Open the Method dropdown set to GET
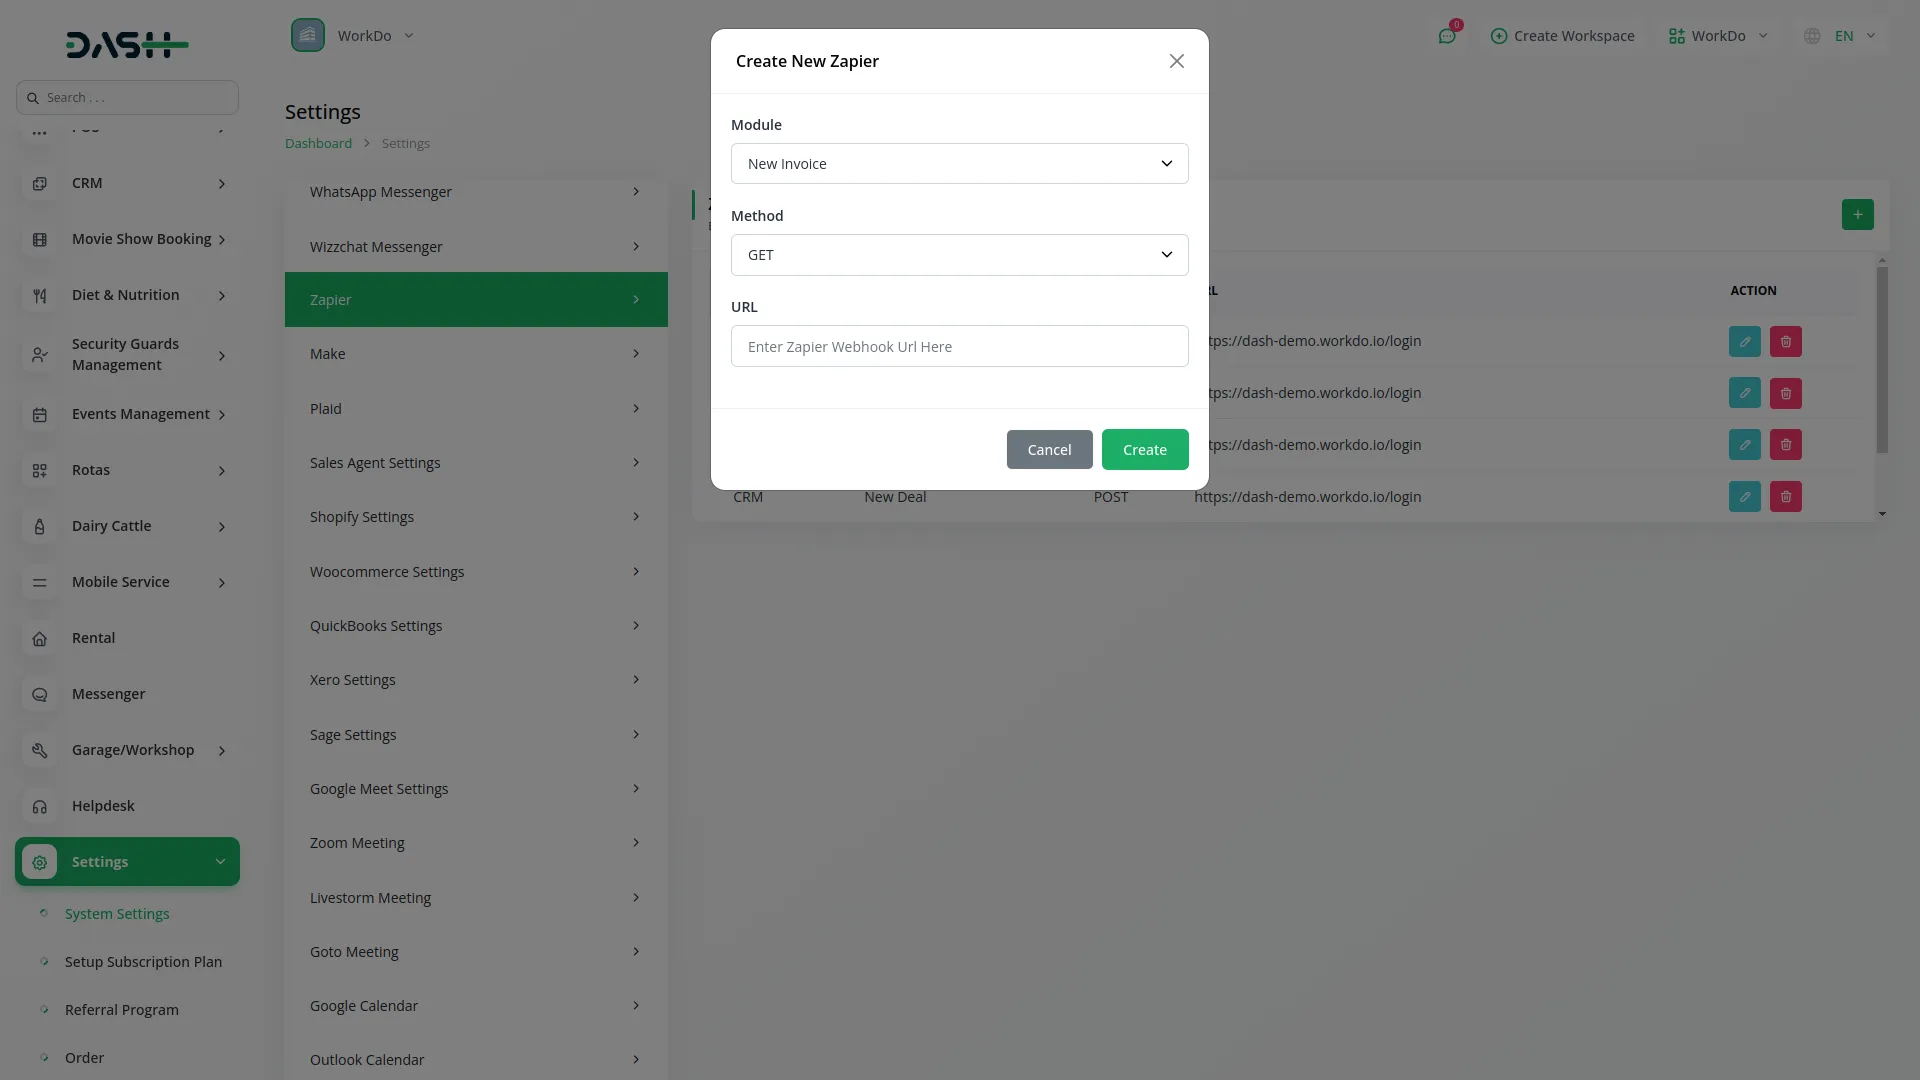Image resolution: width=1920 pixels, height=1080 pixels. pyautogui.click(x=959, y=255)
